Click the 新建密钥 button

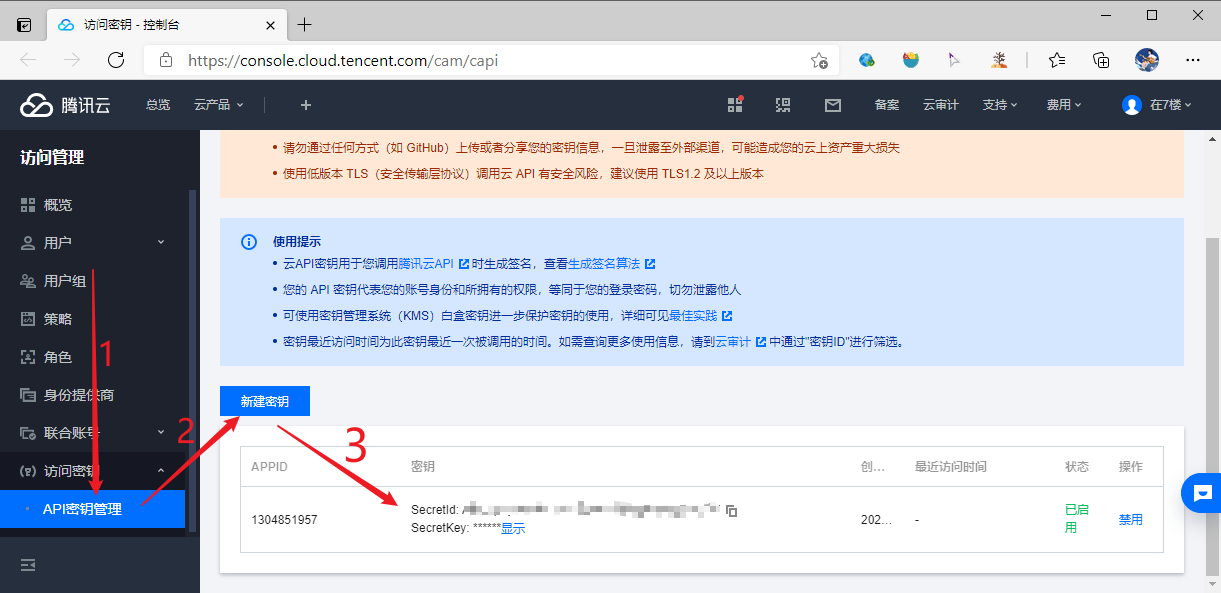click(265, 401)
